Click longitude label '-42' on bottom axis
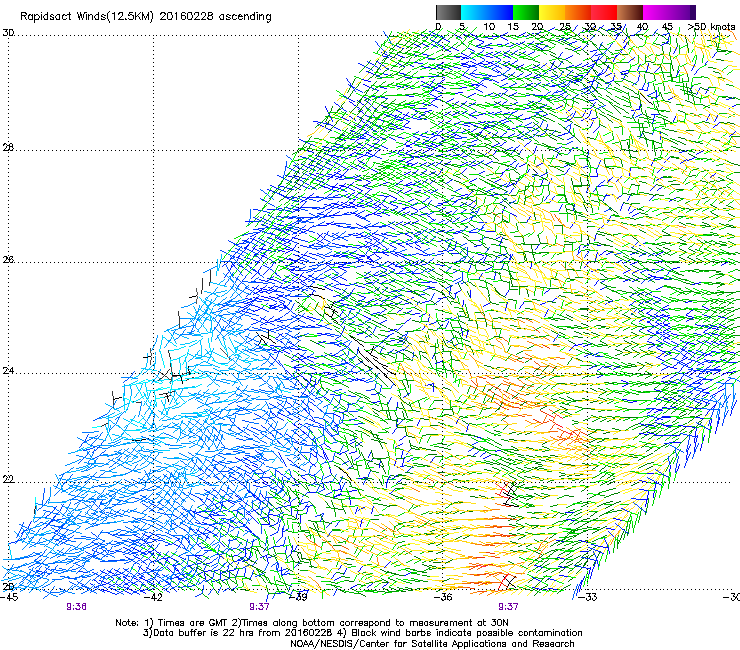740x650 pixels. (x=153, y=597)
